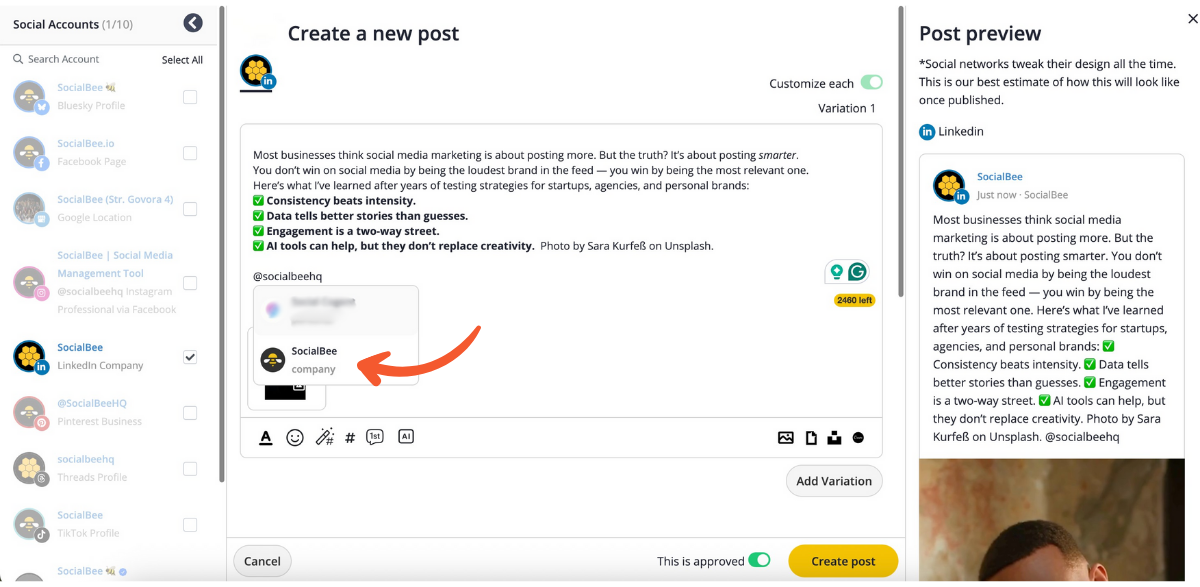Check the SocialBee.io Facebook Page checkbox
The image size is (1200, 587).
(x=190, y=153)
